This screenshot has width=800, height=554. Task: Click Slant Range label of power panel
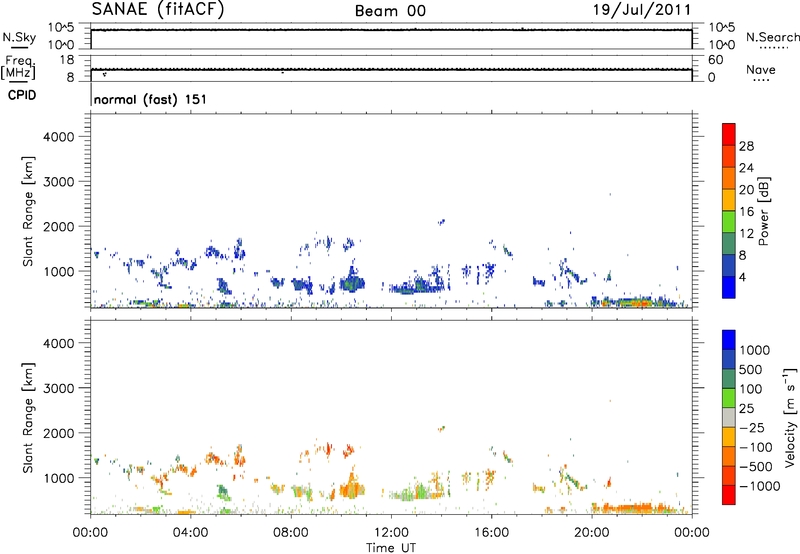coord(28,211)
